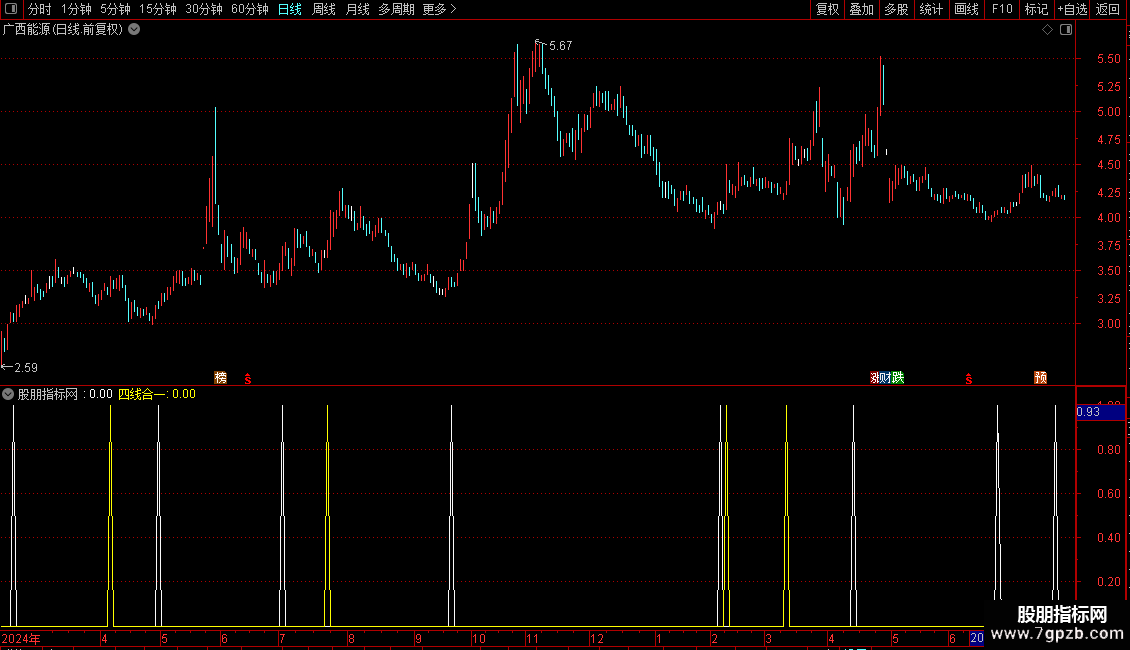The image size is (1130, 650).
Task: Click the 叠加 overlay button
Action: click(x=861, y=9)
